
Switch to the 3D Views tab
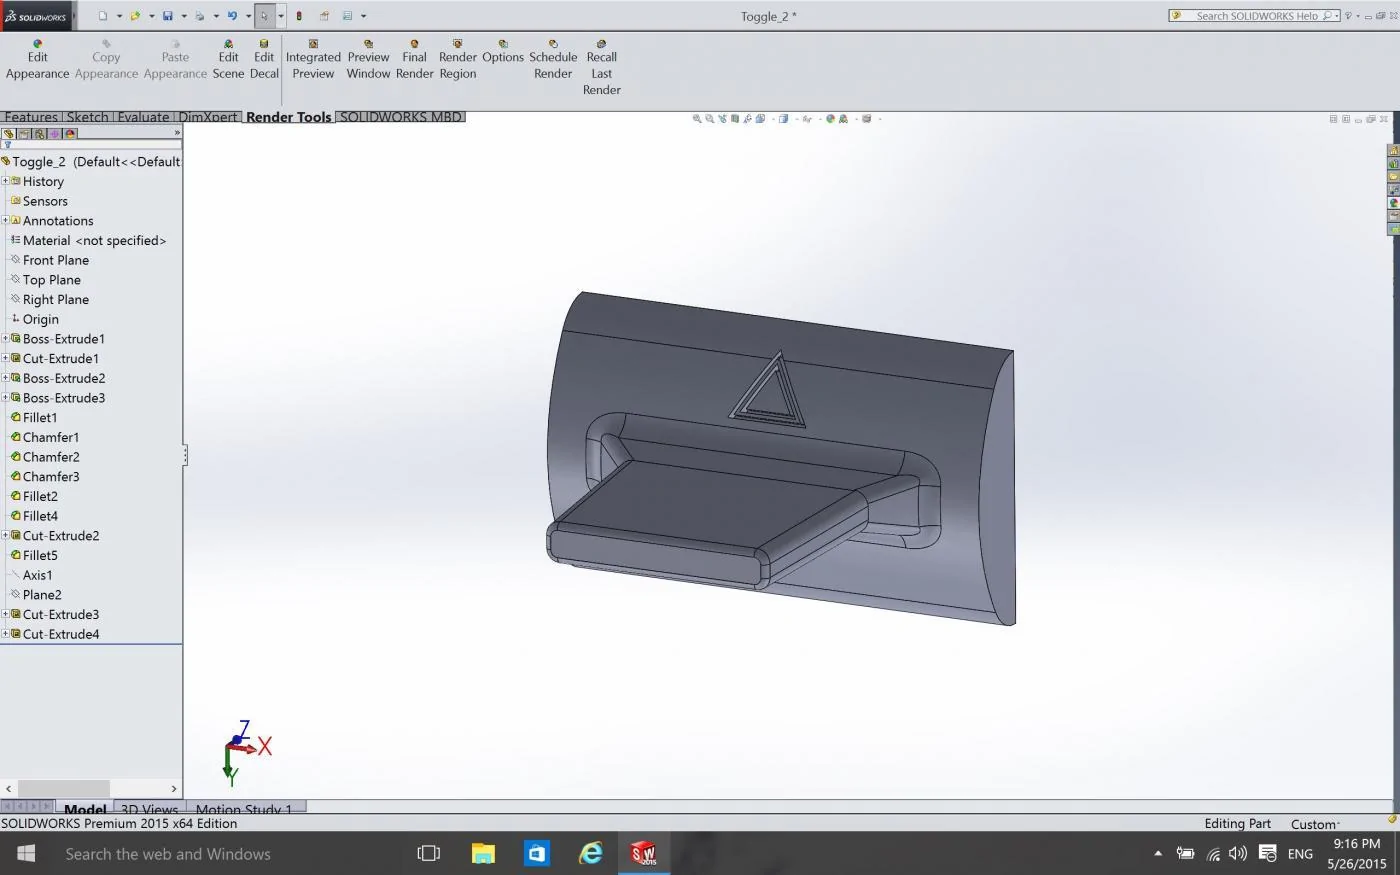coord(148,809)
